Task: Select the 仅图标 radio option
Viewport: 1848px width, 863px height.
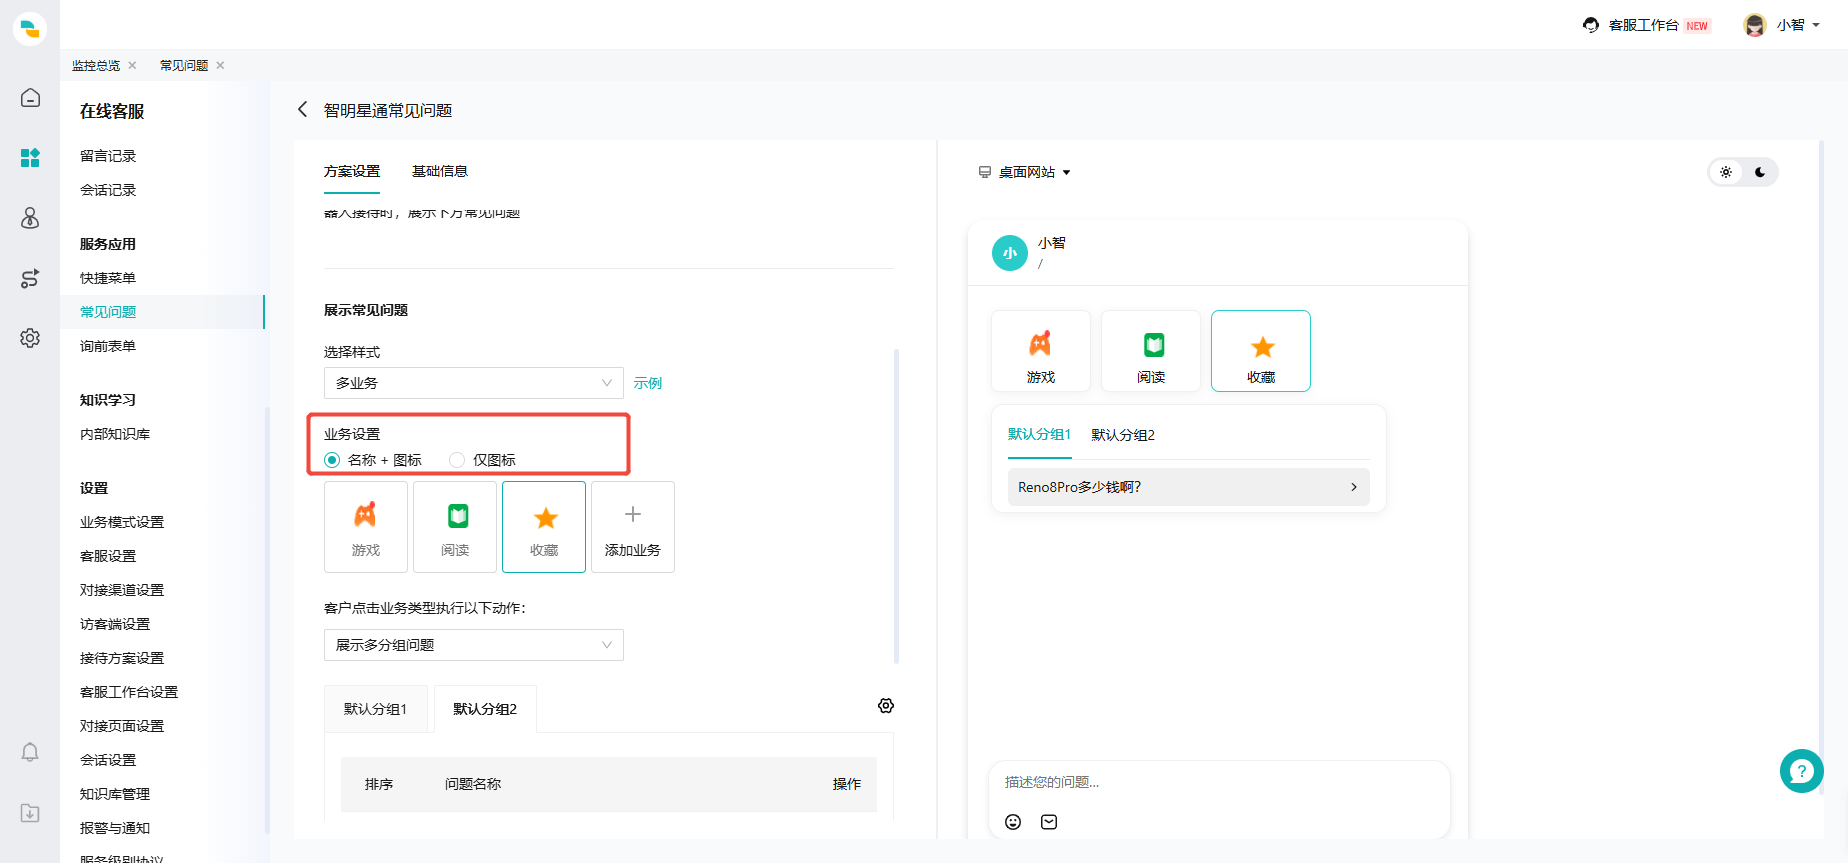Action: click(x=457, y=460)
